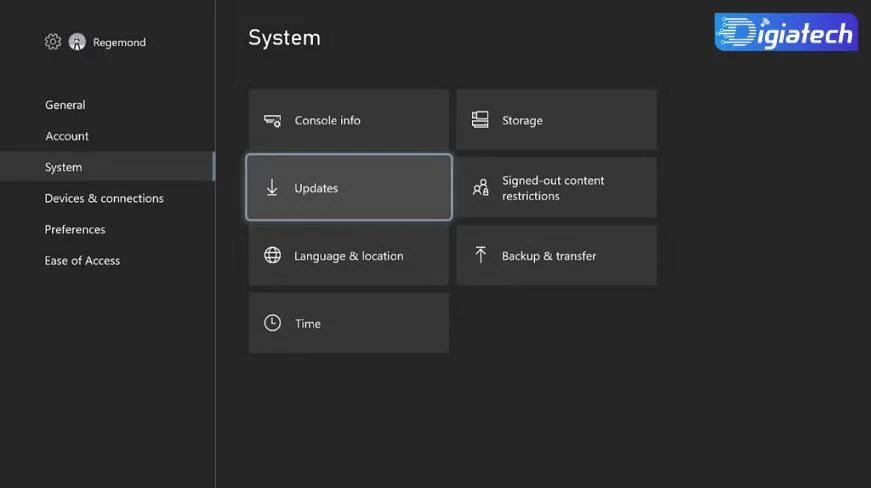Click the globe icon for Language
Image resolution: width=871 pixels, height=488 pixels.
point(272,255)
